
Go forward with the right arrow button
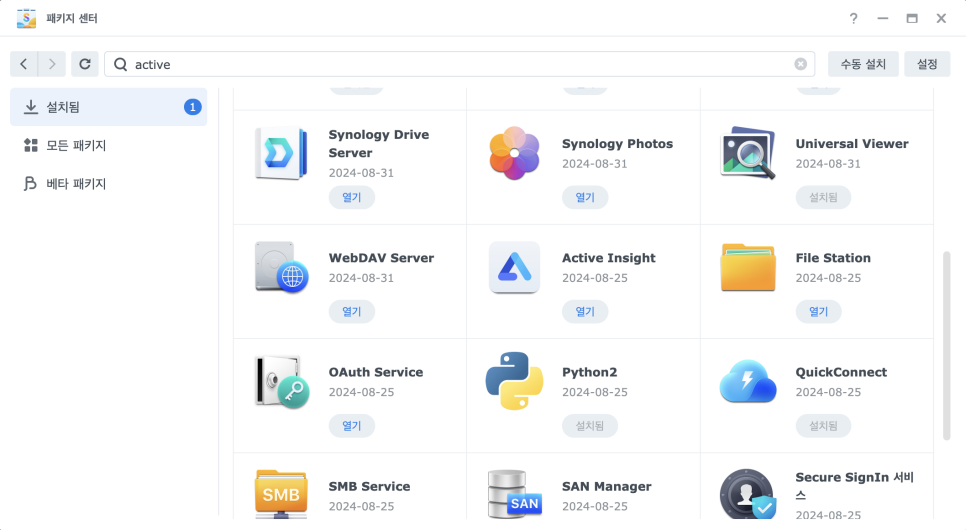52,64
